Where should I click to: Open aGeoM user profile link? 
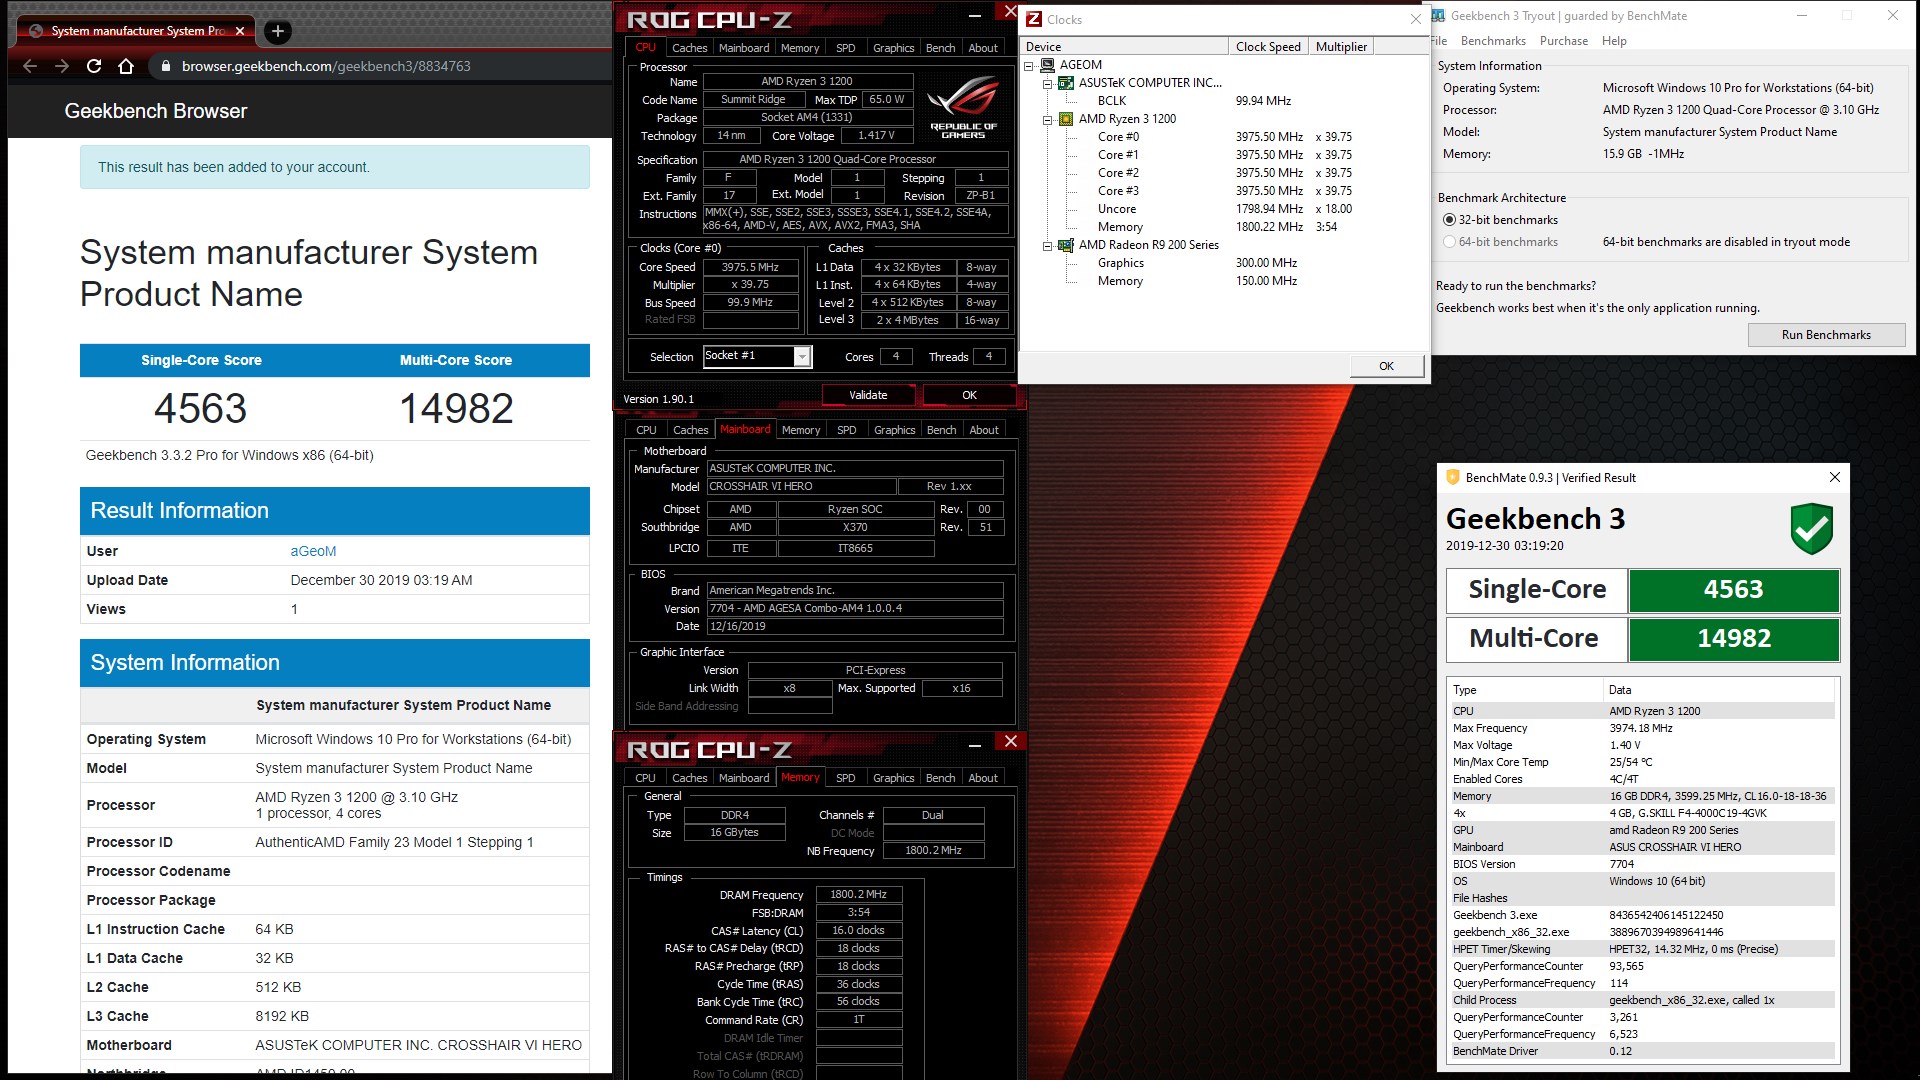click(313, 551)
